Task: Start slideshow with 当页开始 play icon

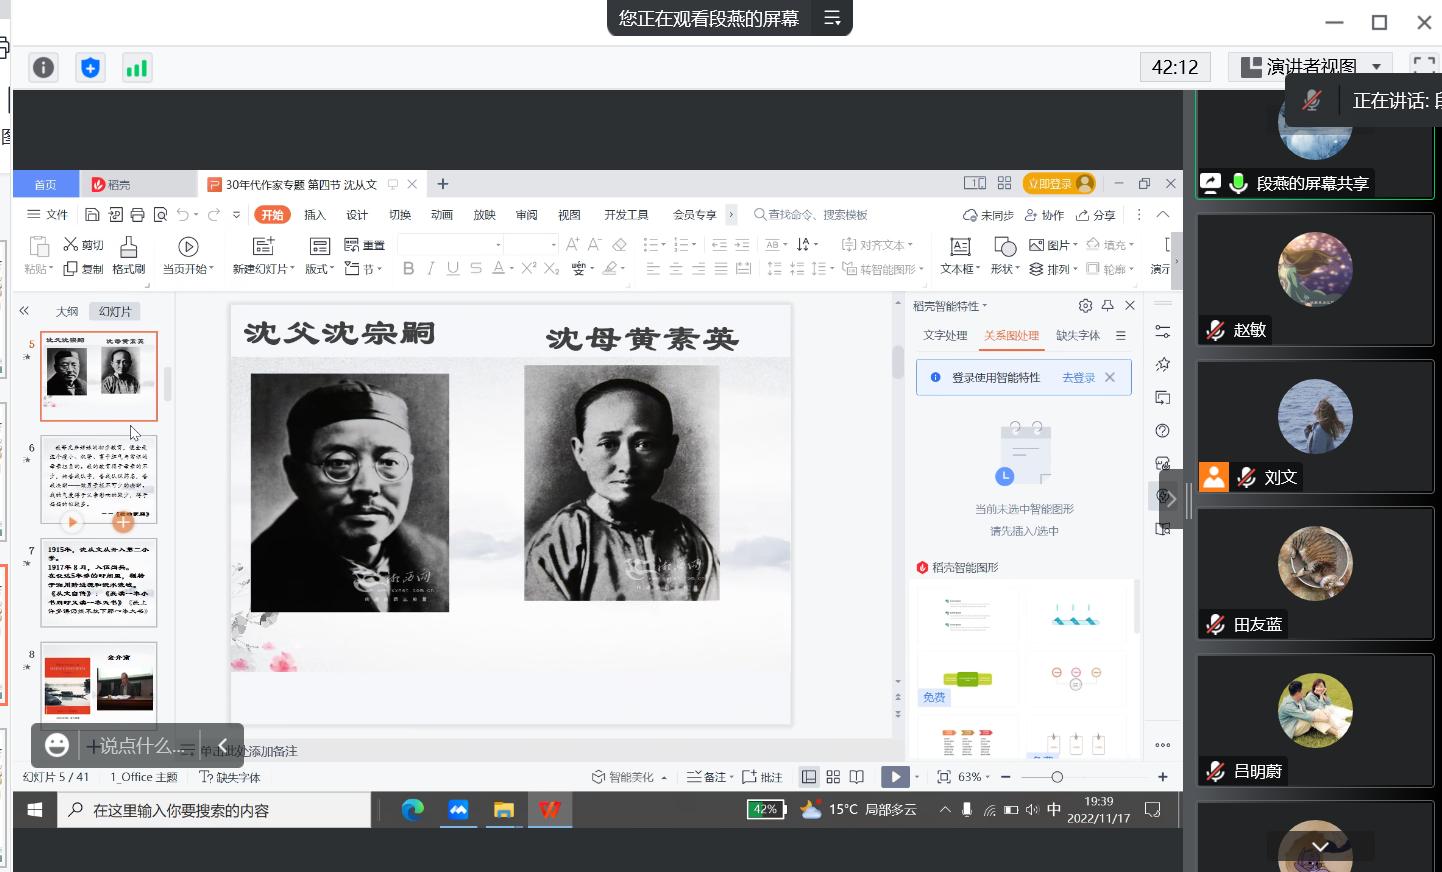Action: click(x=188, y=247)
